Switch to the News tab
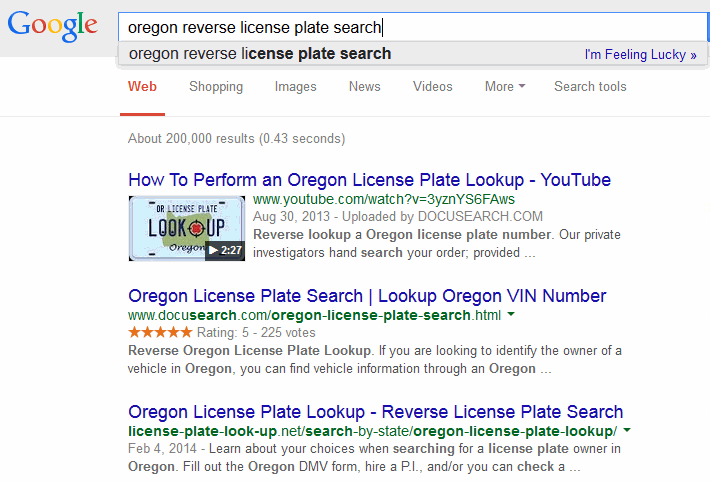710x482 pixels. (365, 87)
